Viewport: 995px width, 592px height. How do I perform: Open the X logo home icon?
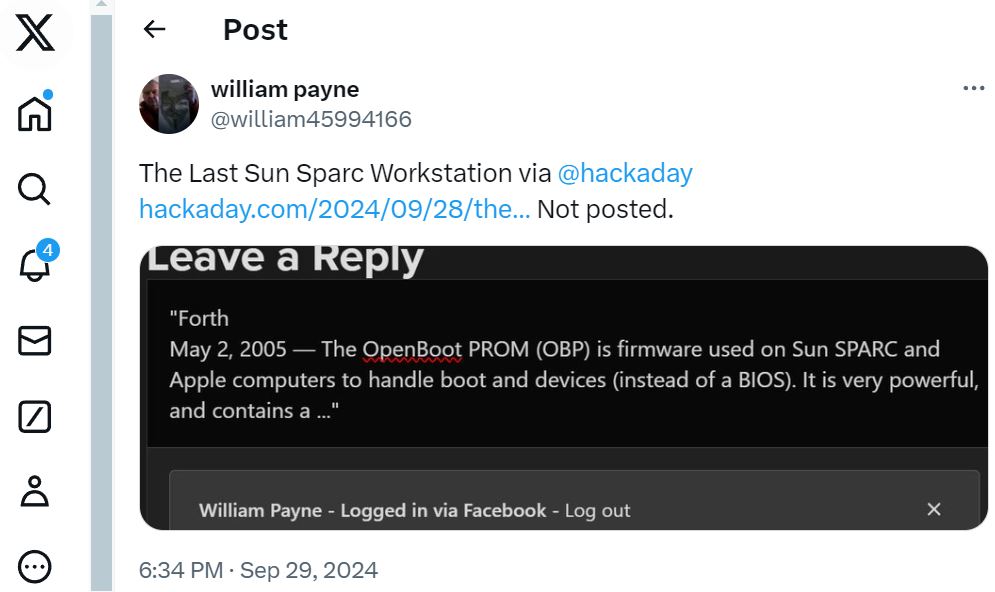pyautogui.click(x=35, y=33)
